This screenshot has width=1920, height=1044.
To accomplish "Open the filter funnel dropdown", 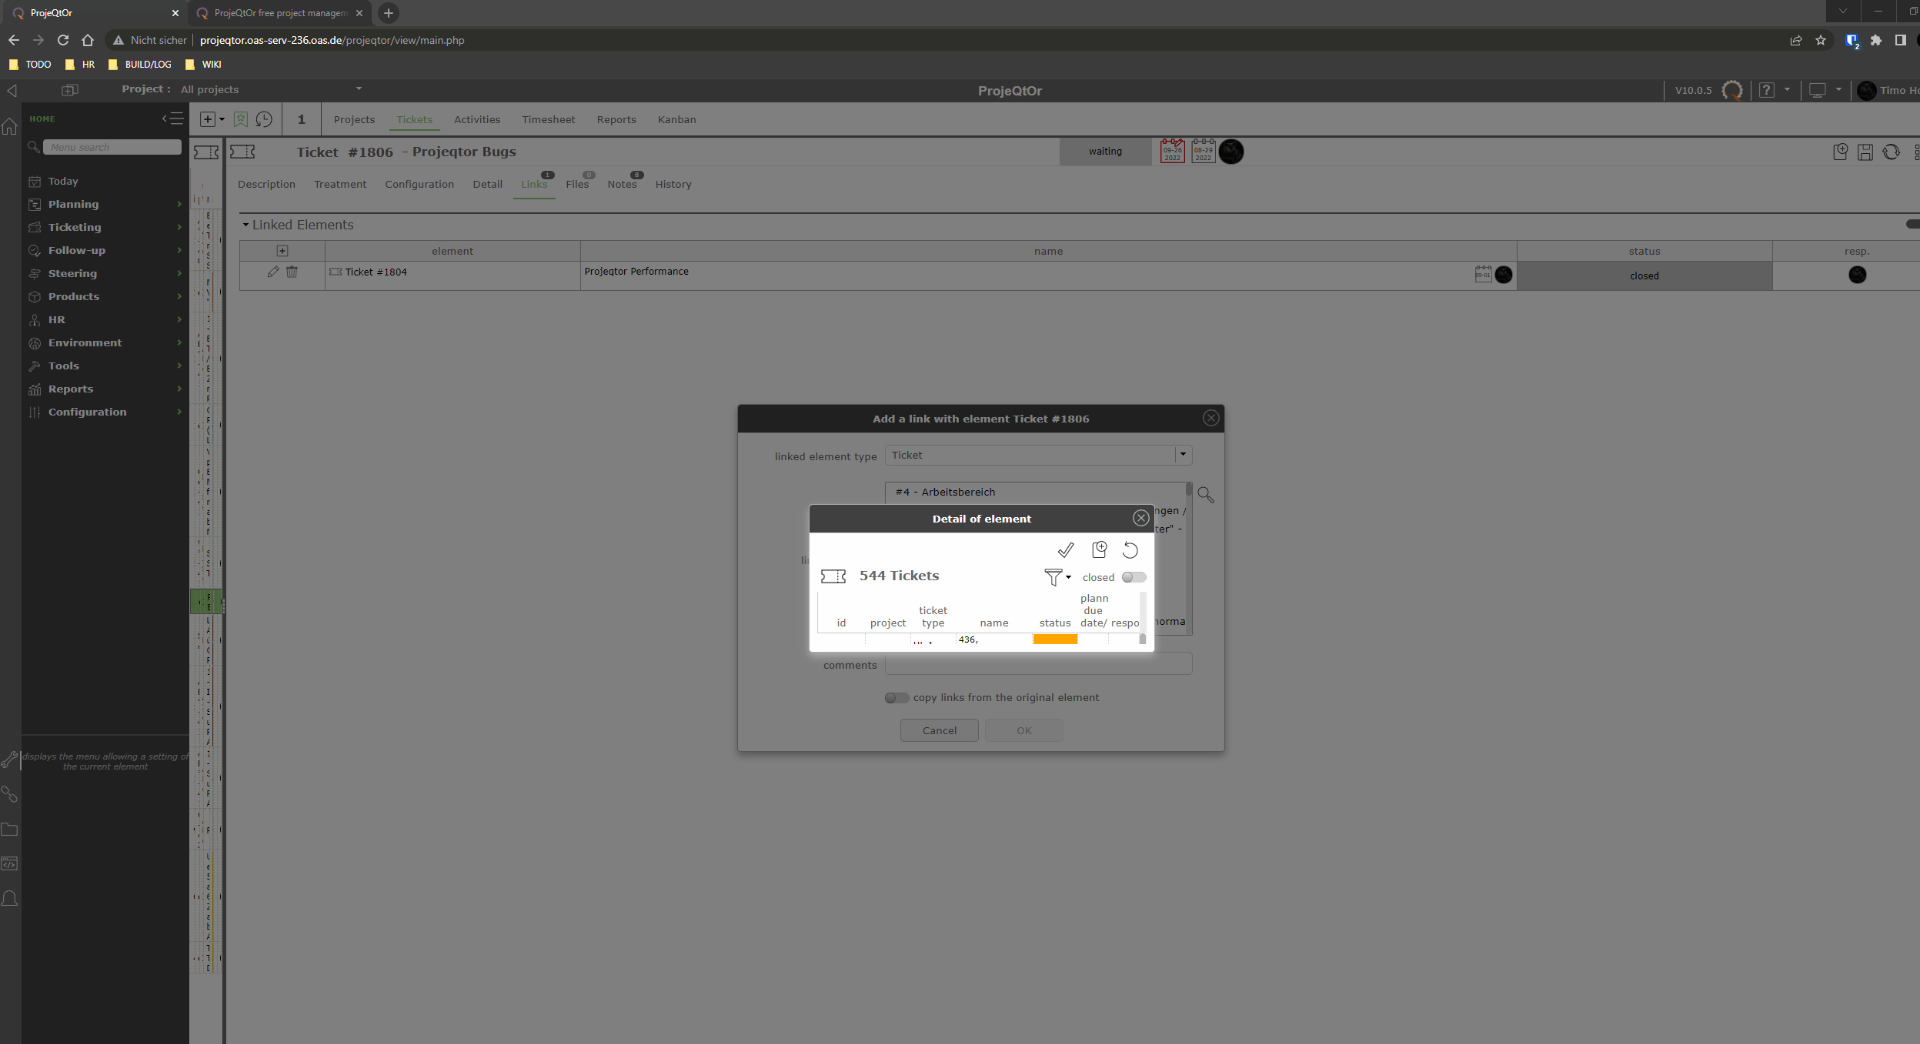I will click(1056, 577).
